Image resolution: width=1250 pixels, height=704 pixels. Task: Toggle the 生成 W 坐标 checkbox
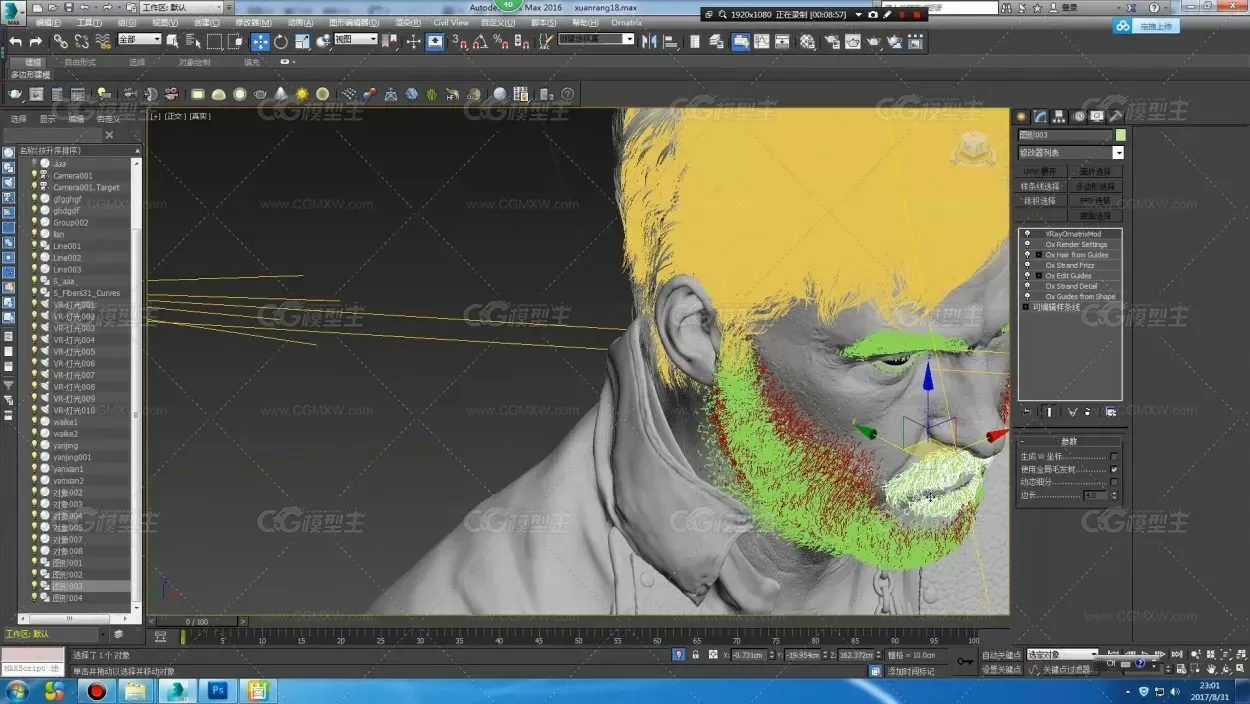point(1114,457)
